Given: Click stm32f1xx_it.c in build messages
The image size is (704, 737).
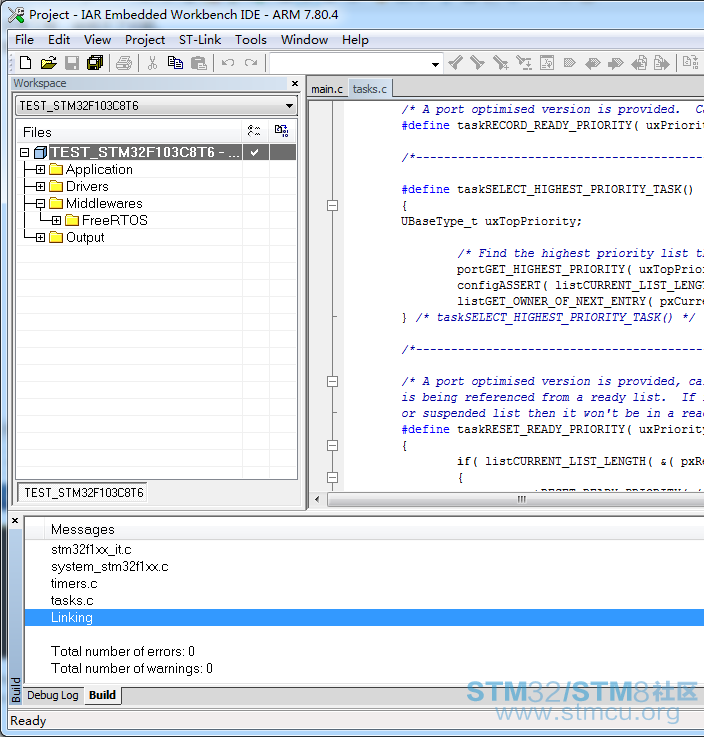Looking at the screenshot, I should 91,549.
